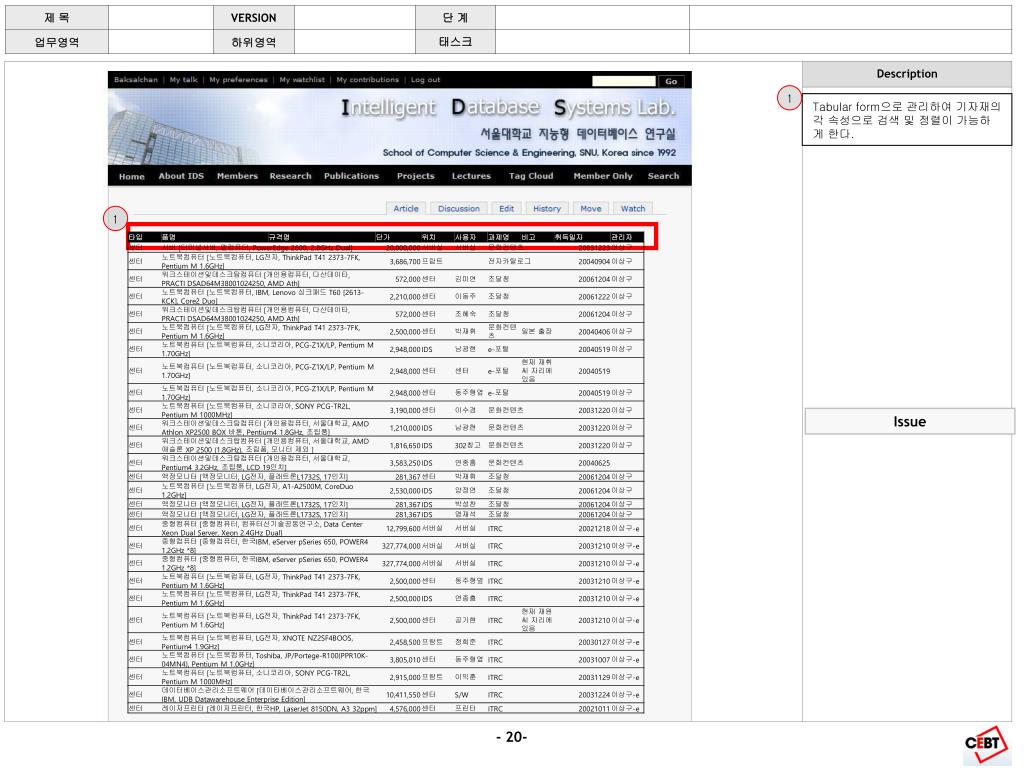Select the 20021218 date cell
Viewport: 1024px width, 768px height.
point(594,528)
